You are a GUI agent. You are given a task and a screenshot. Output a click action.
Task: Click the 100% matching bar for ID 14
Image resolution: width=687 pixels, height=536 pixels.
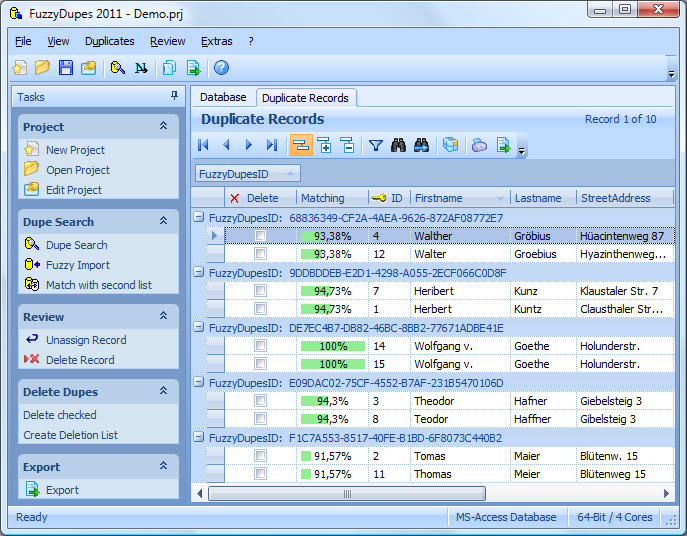[x=333, y=346]
